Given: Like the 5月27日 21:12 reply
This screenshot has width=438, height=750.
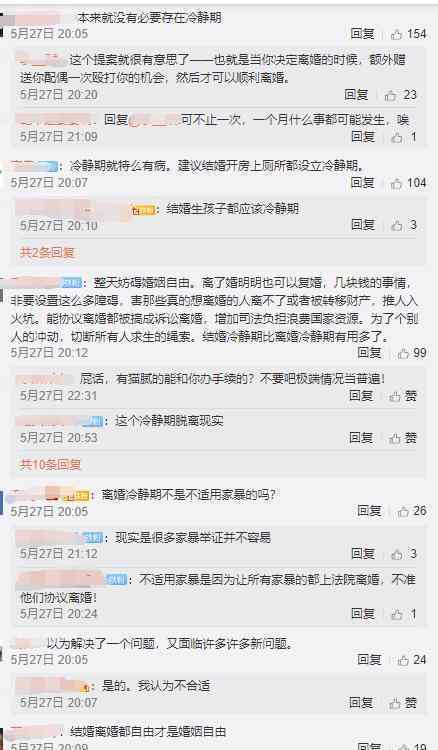Looking at the screenshot, I should pyautogui.click(x=396, y=554).
